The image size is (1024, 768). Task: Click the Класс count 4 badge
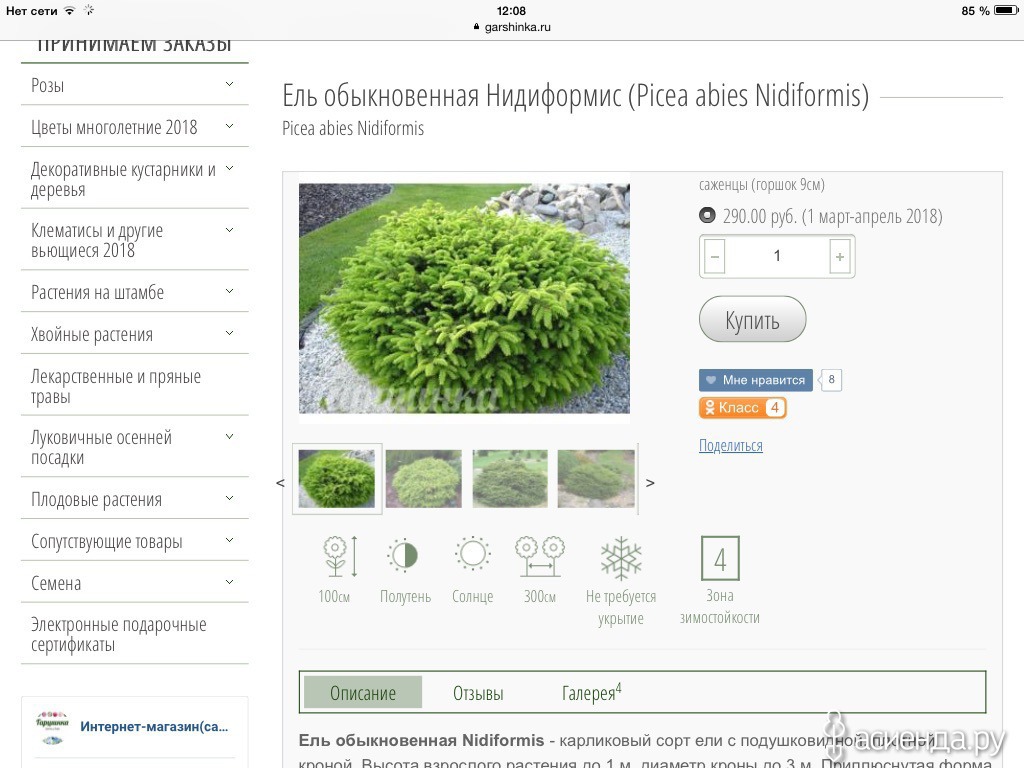(x=775, y=408)
